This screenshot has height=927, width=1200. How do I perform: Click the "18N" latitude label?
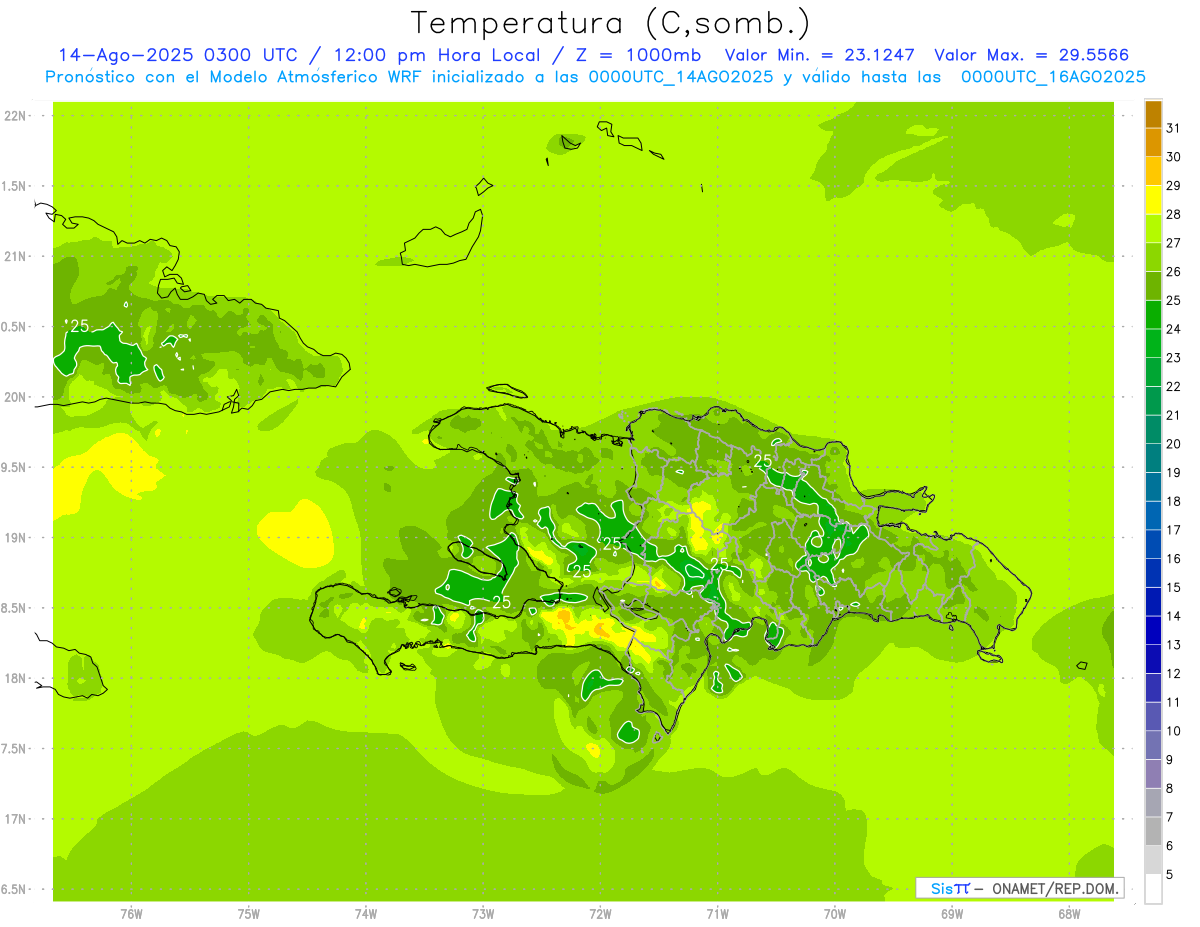(17, 678)
